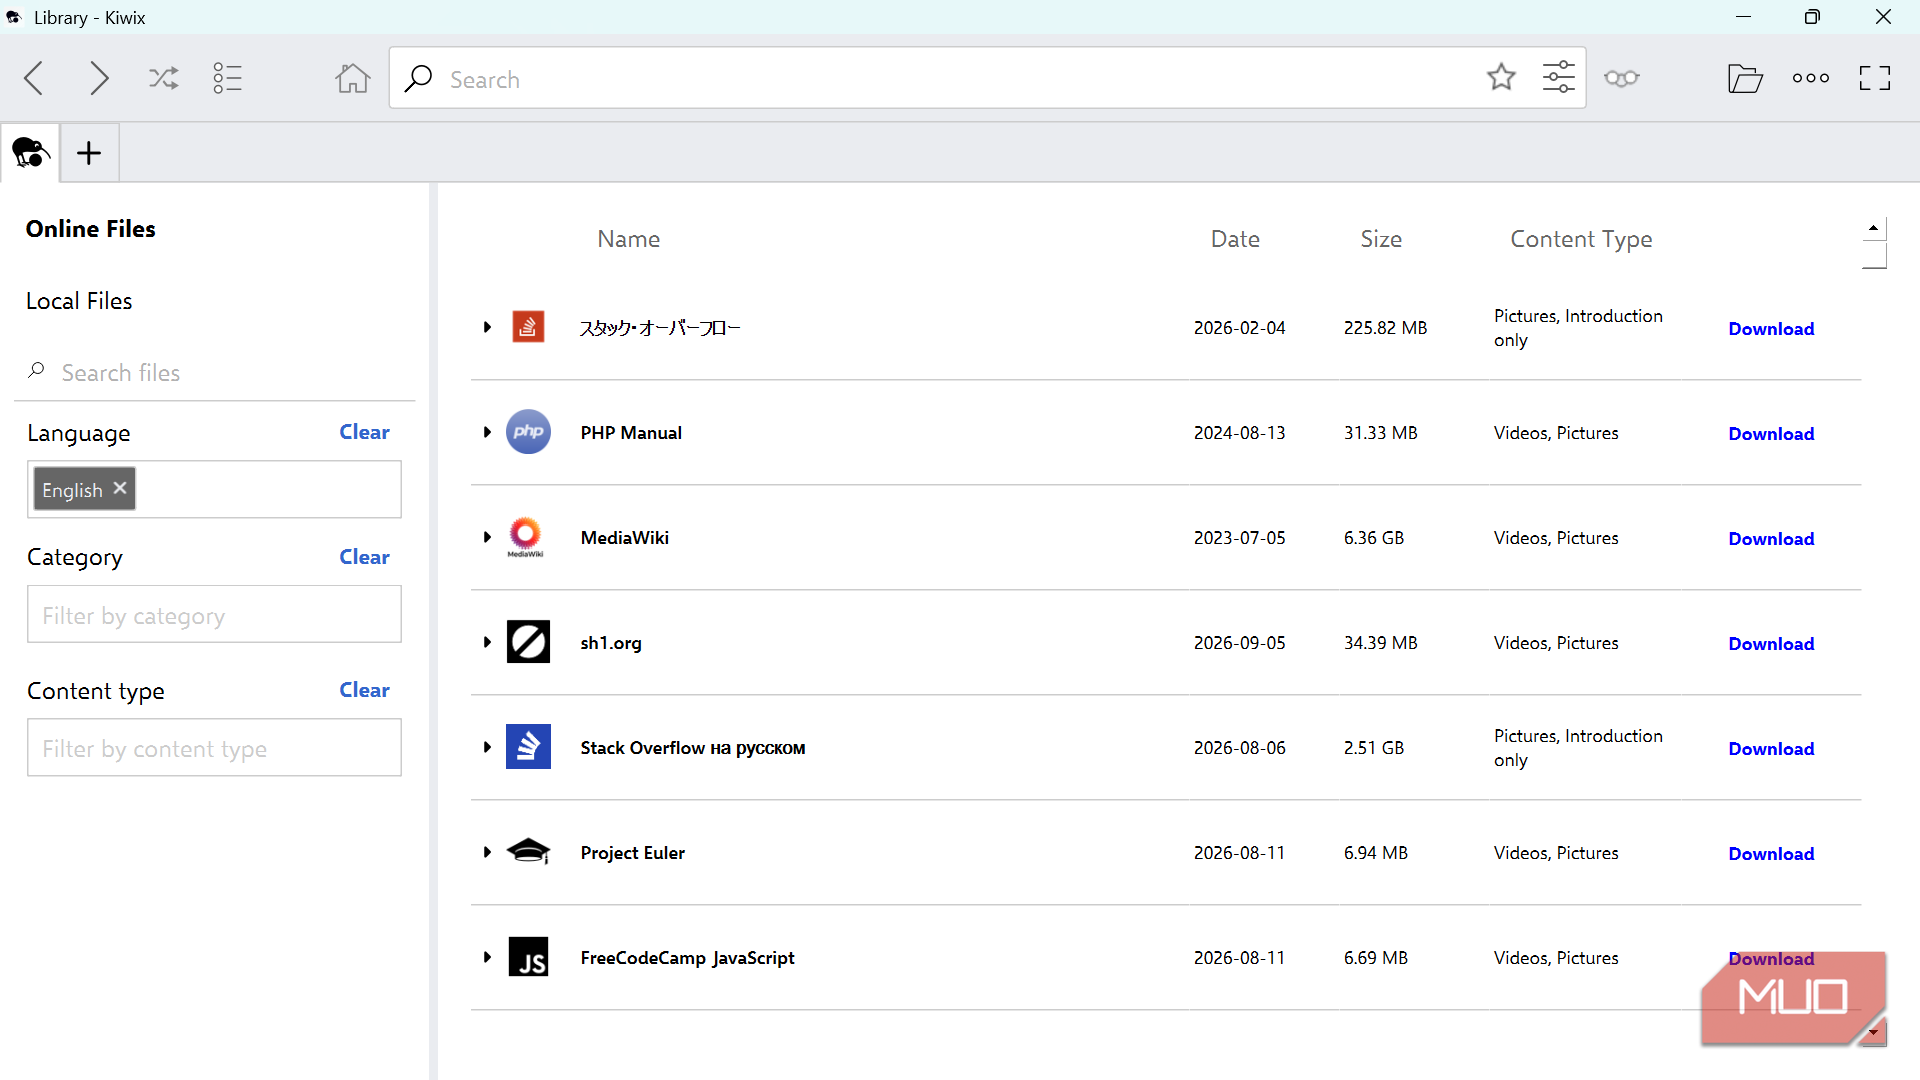
Task: Bookmark with the star icon
Action: [1501, 77]
